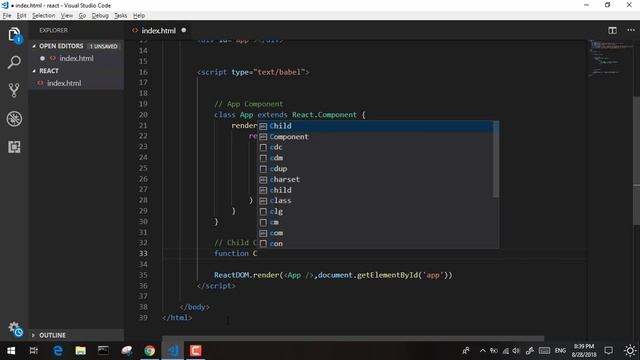Close the unsaved index.html tab dot
Screen dimensions: 640x360
[x=184, y=30]
